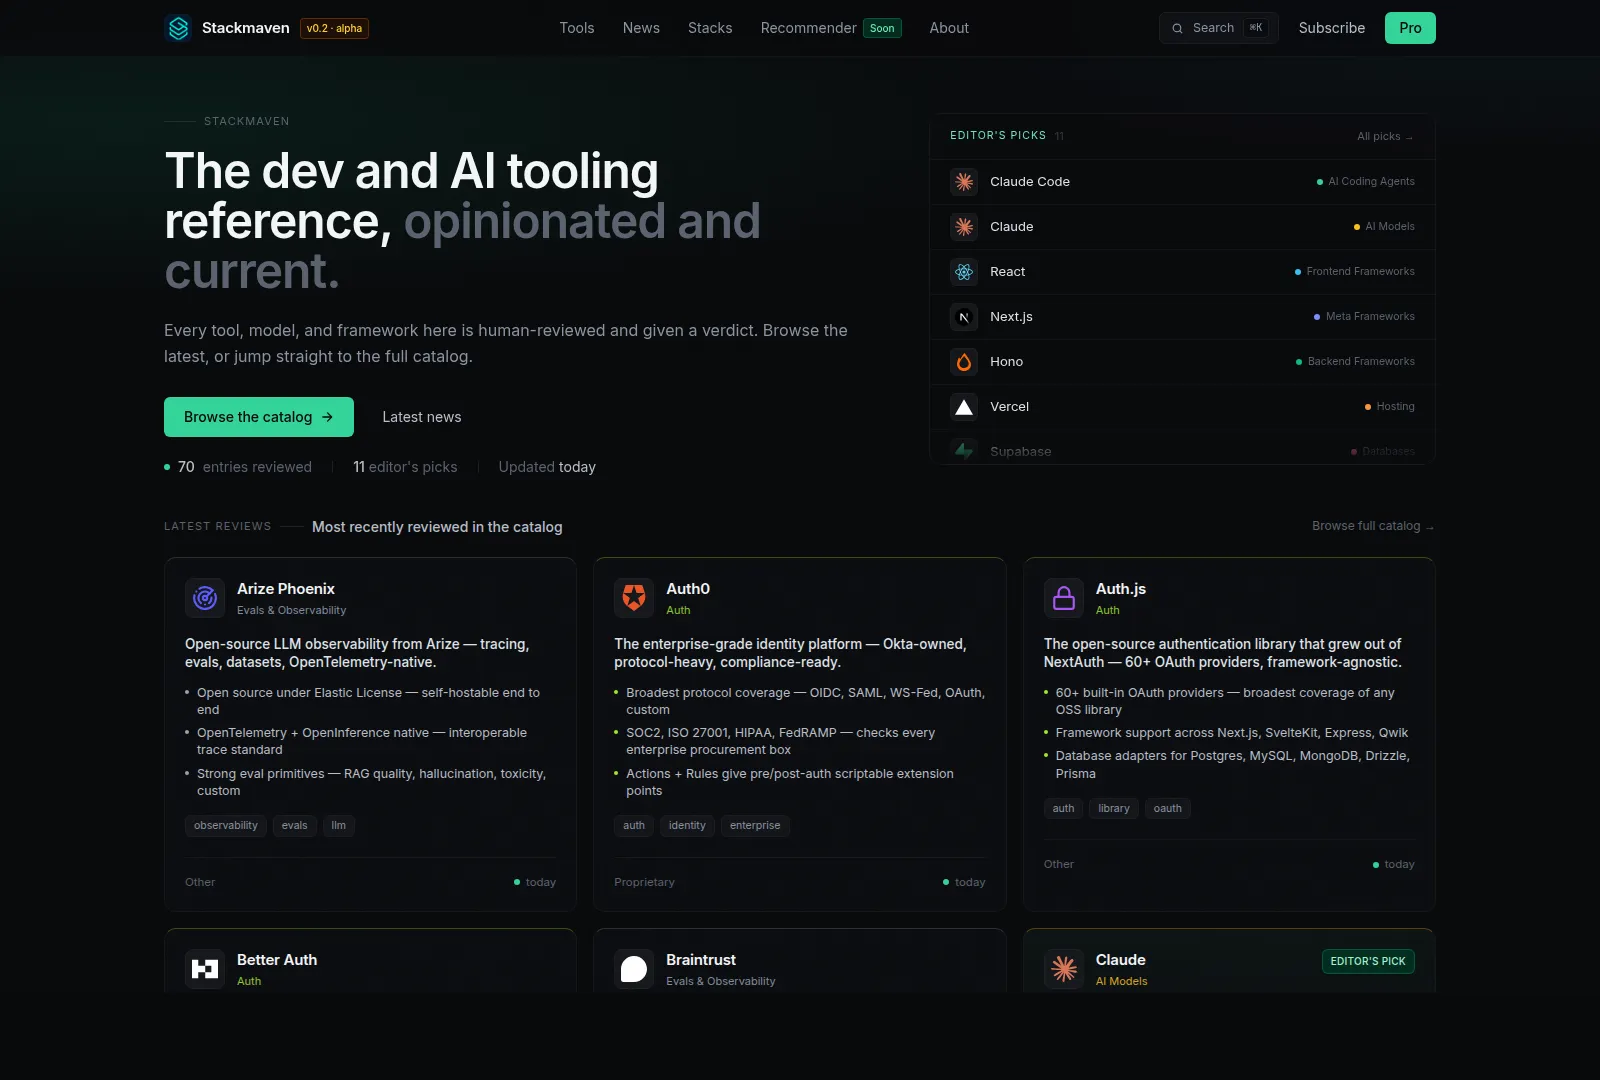Click the auth tag on Auth0 card
The image size is (1600, 1080).
pos(634,826)
